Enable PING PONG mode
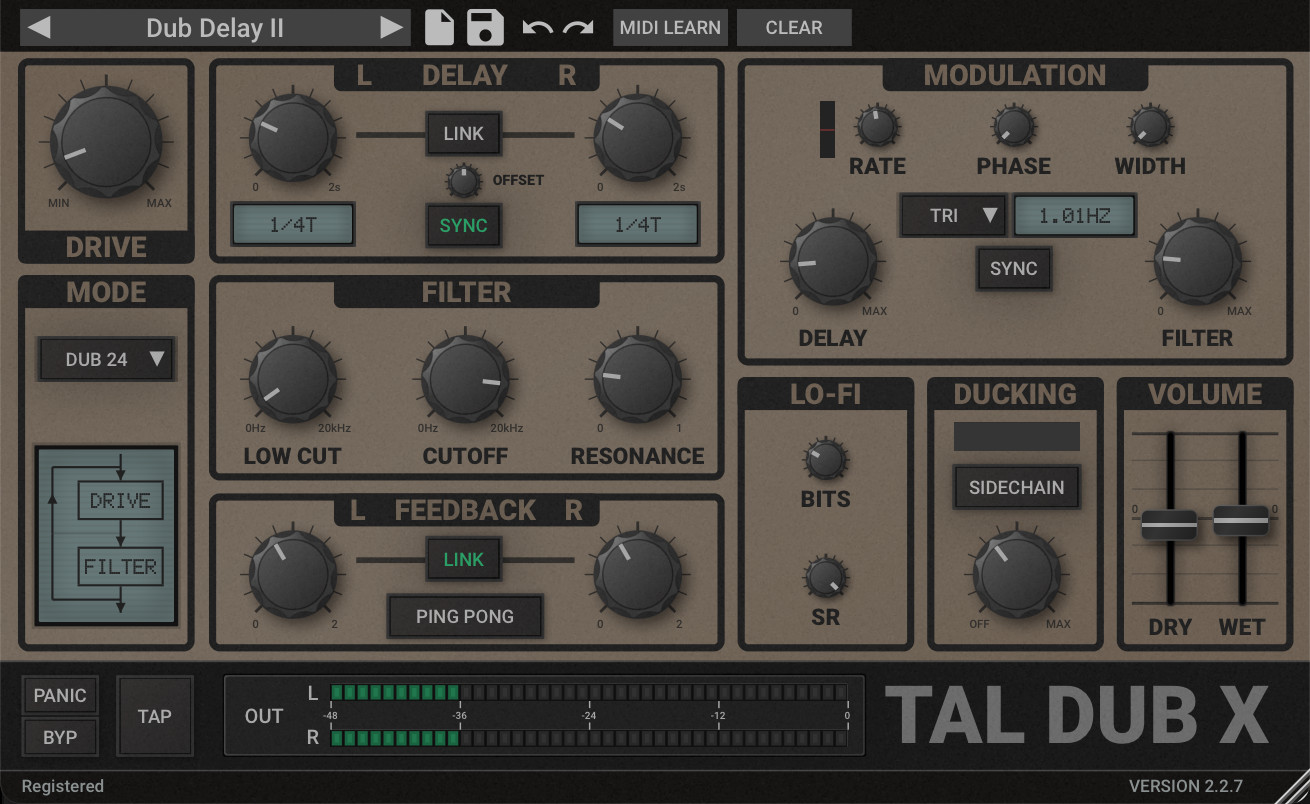The image size is (1310, 804). point(465,617)
